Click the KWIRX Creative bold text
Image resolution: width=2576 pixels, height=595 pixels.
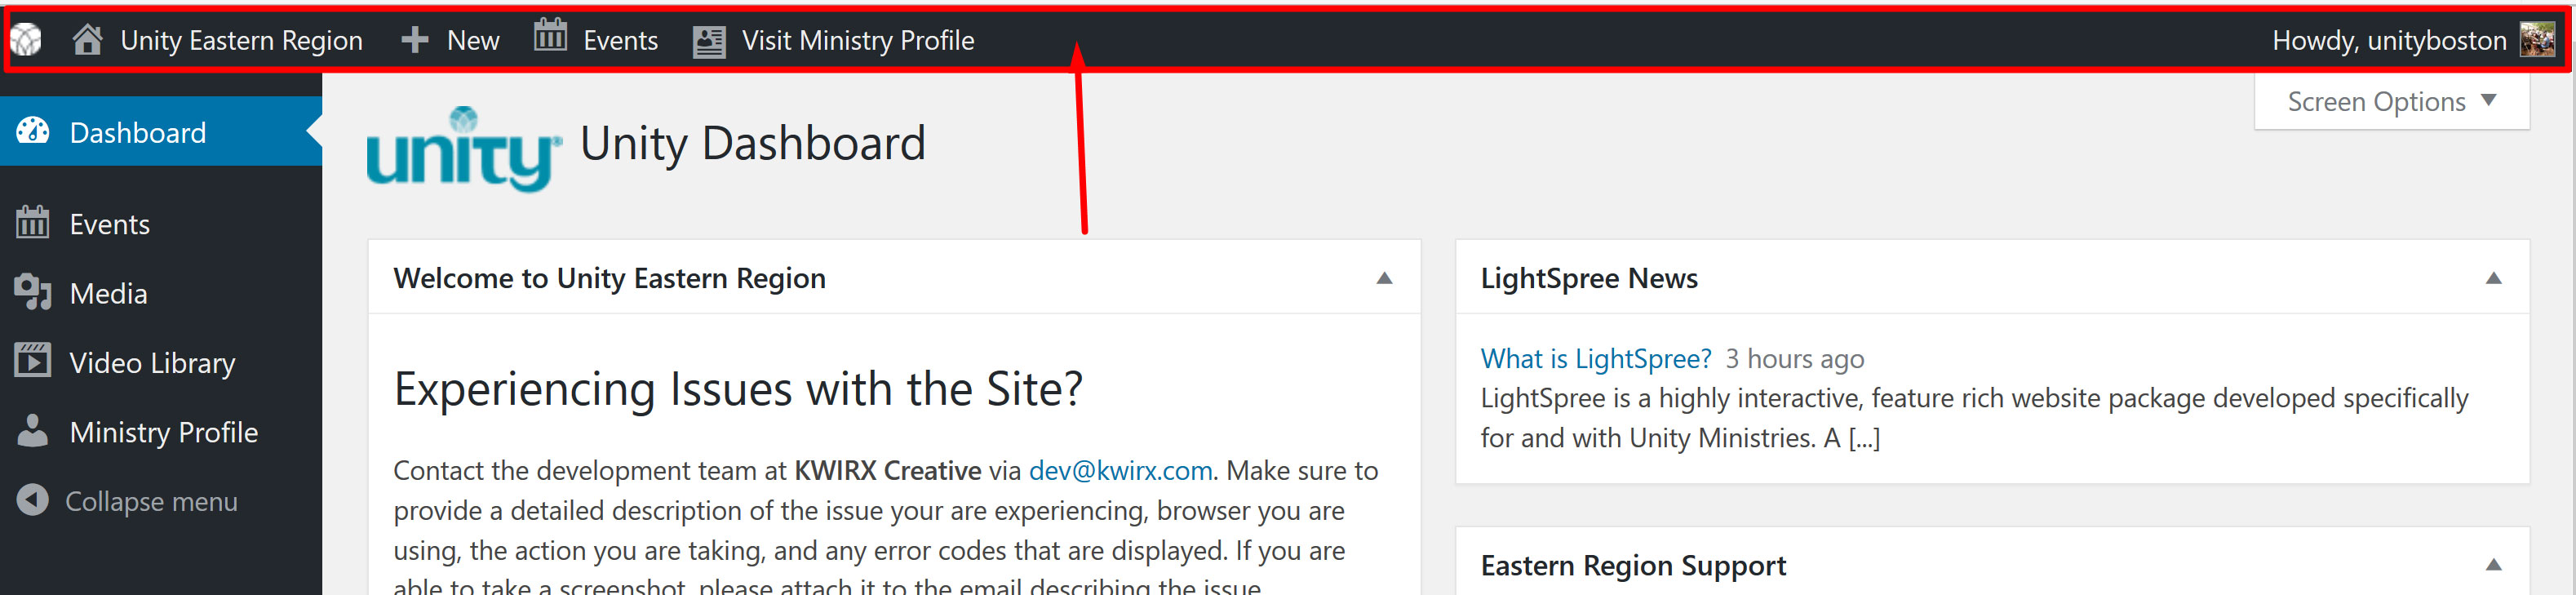tap(887, 470)
